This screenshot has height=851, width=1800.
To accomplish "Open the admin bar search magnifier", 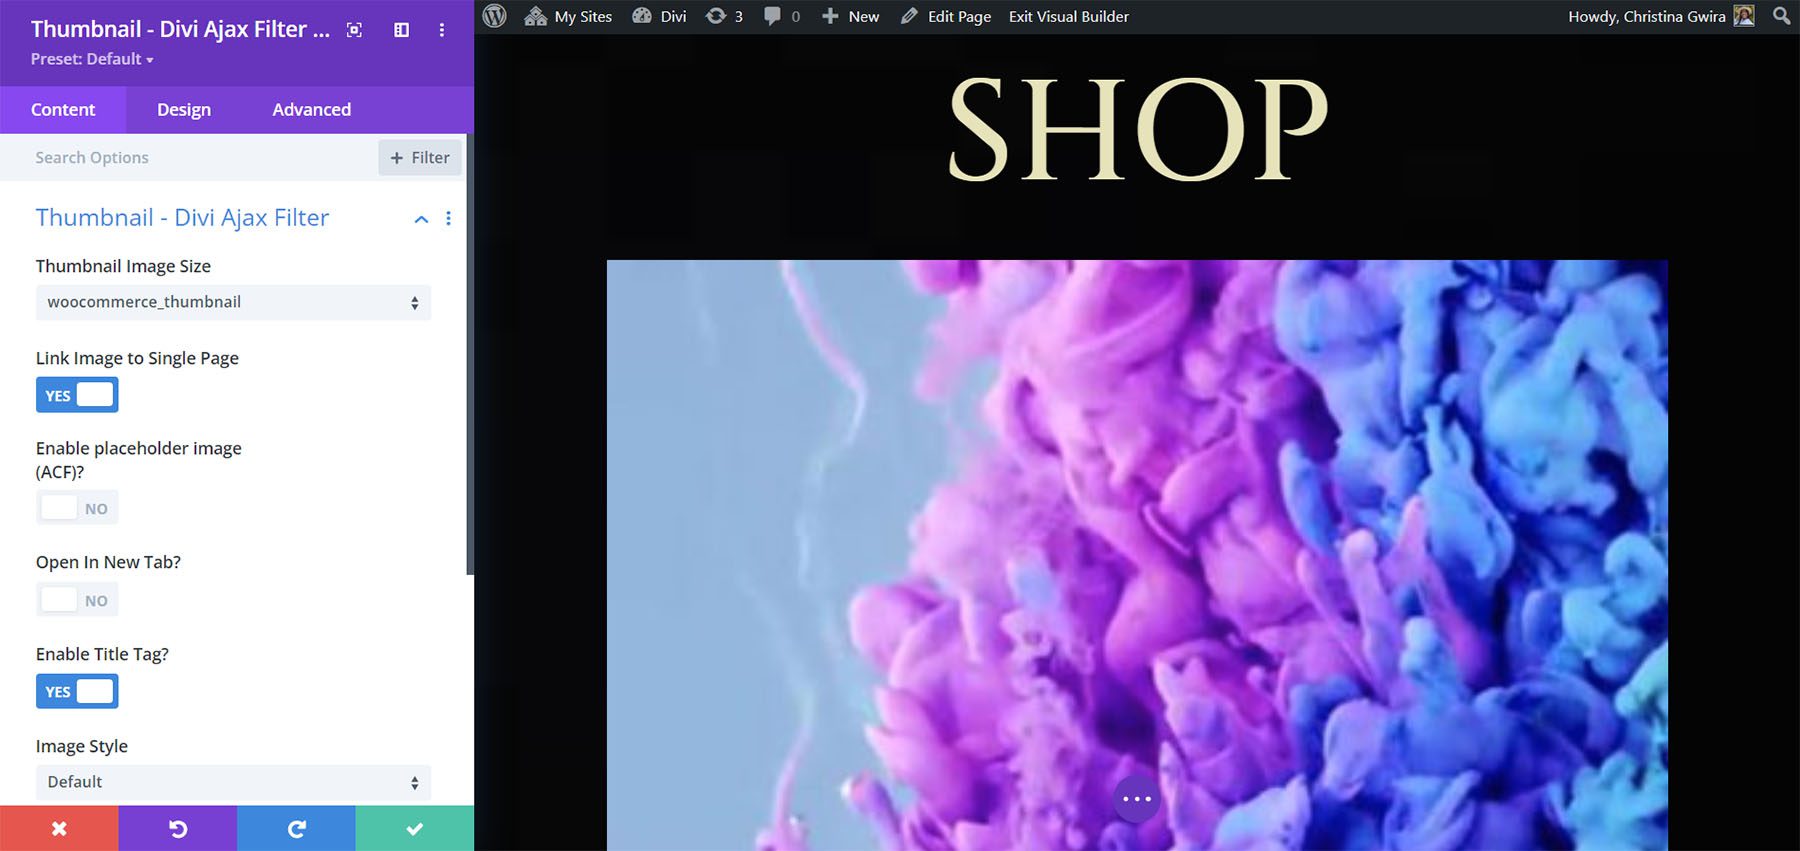I will coord(1781,16).
